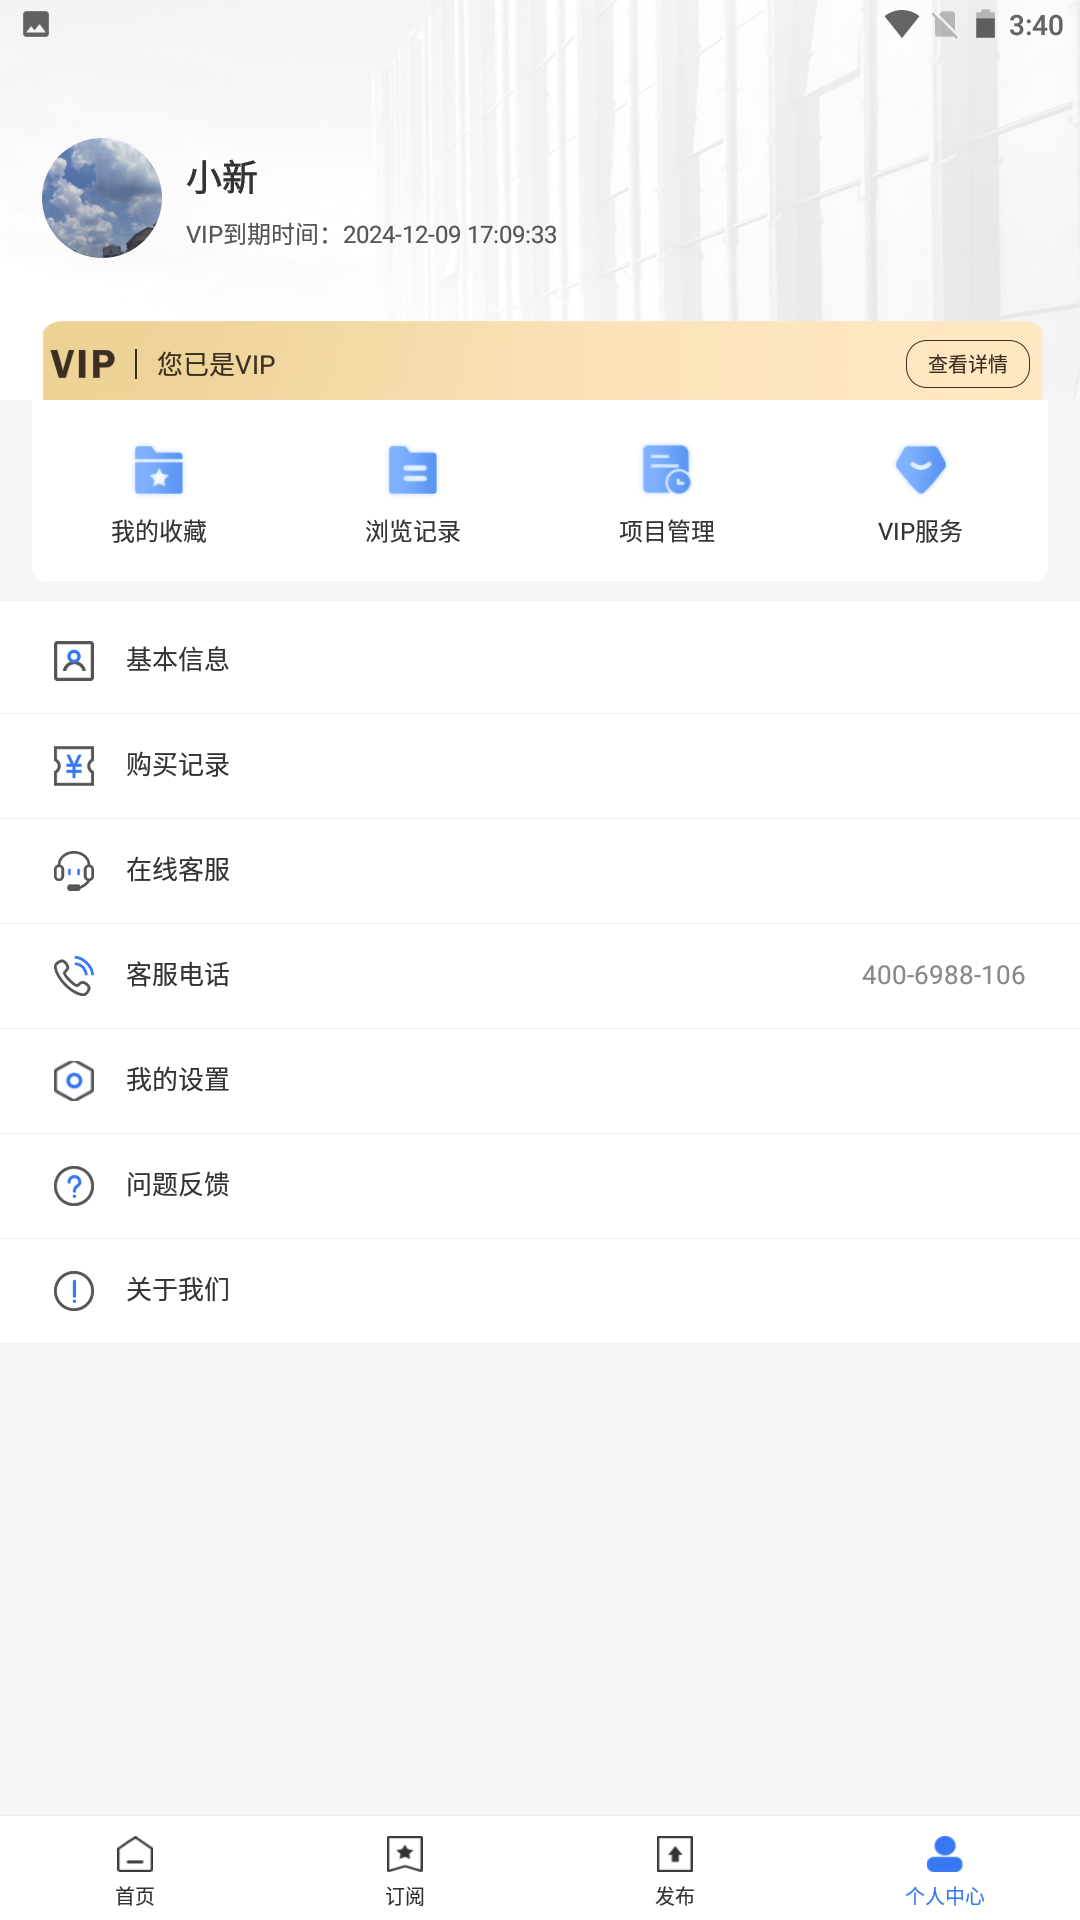
Task: Tap the Online Support headset icon
Action: [x=74, y=871]
